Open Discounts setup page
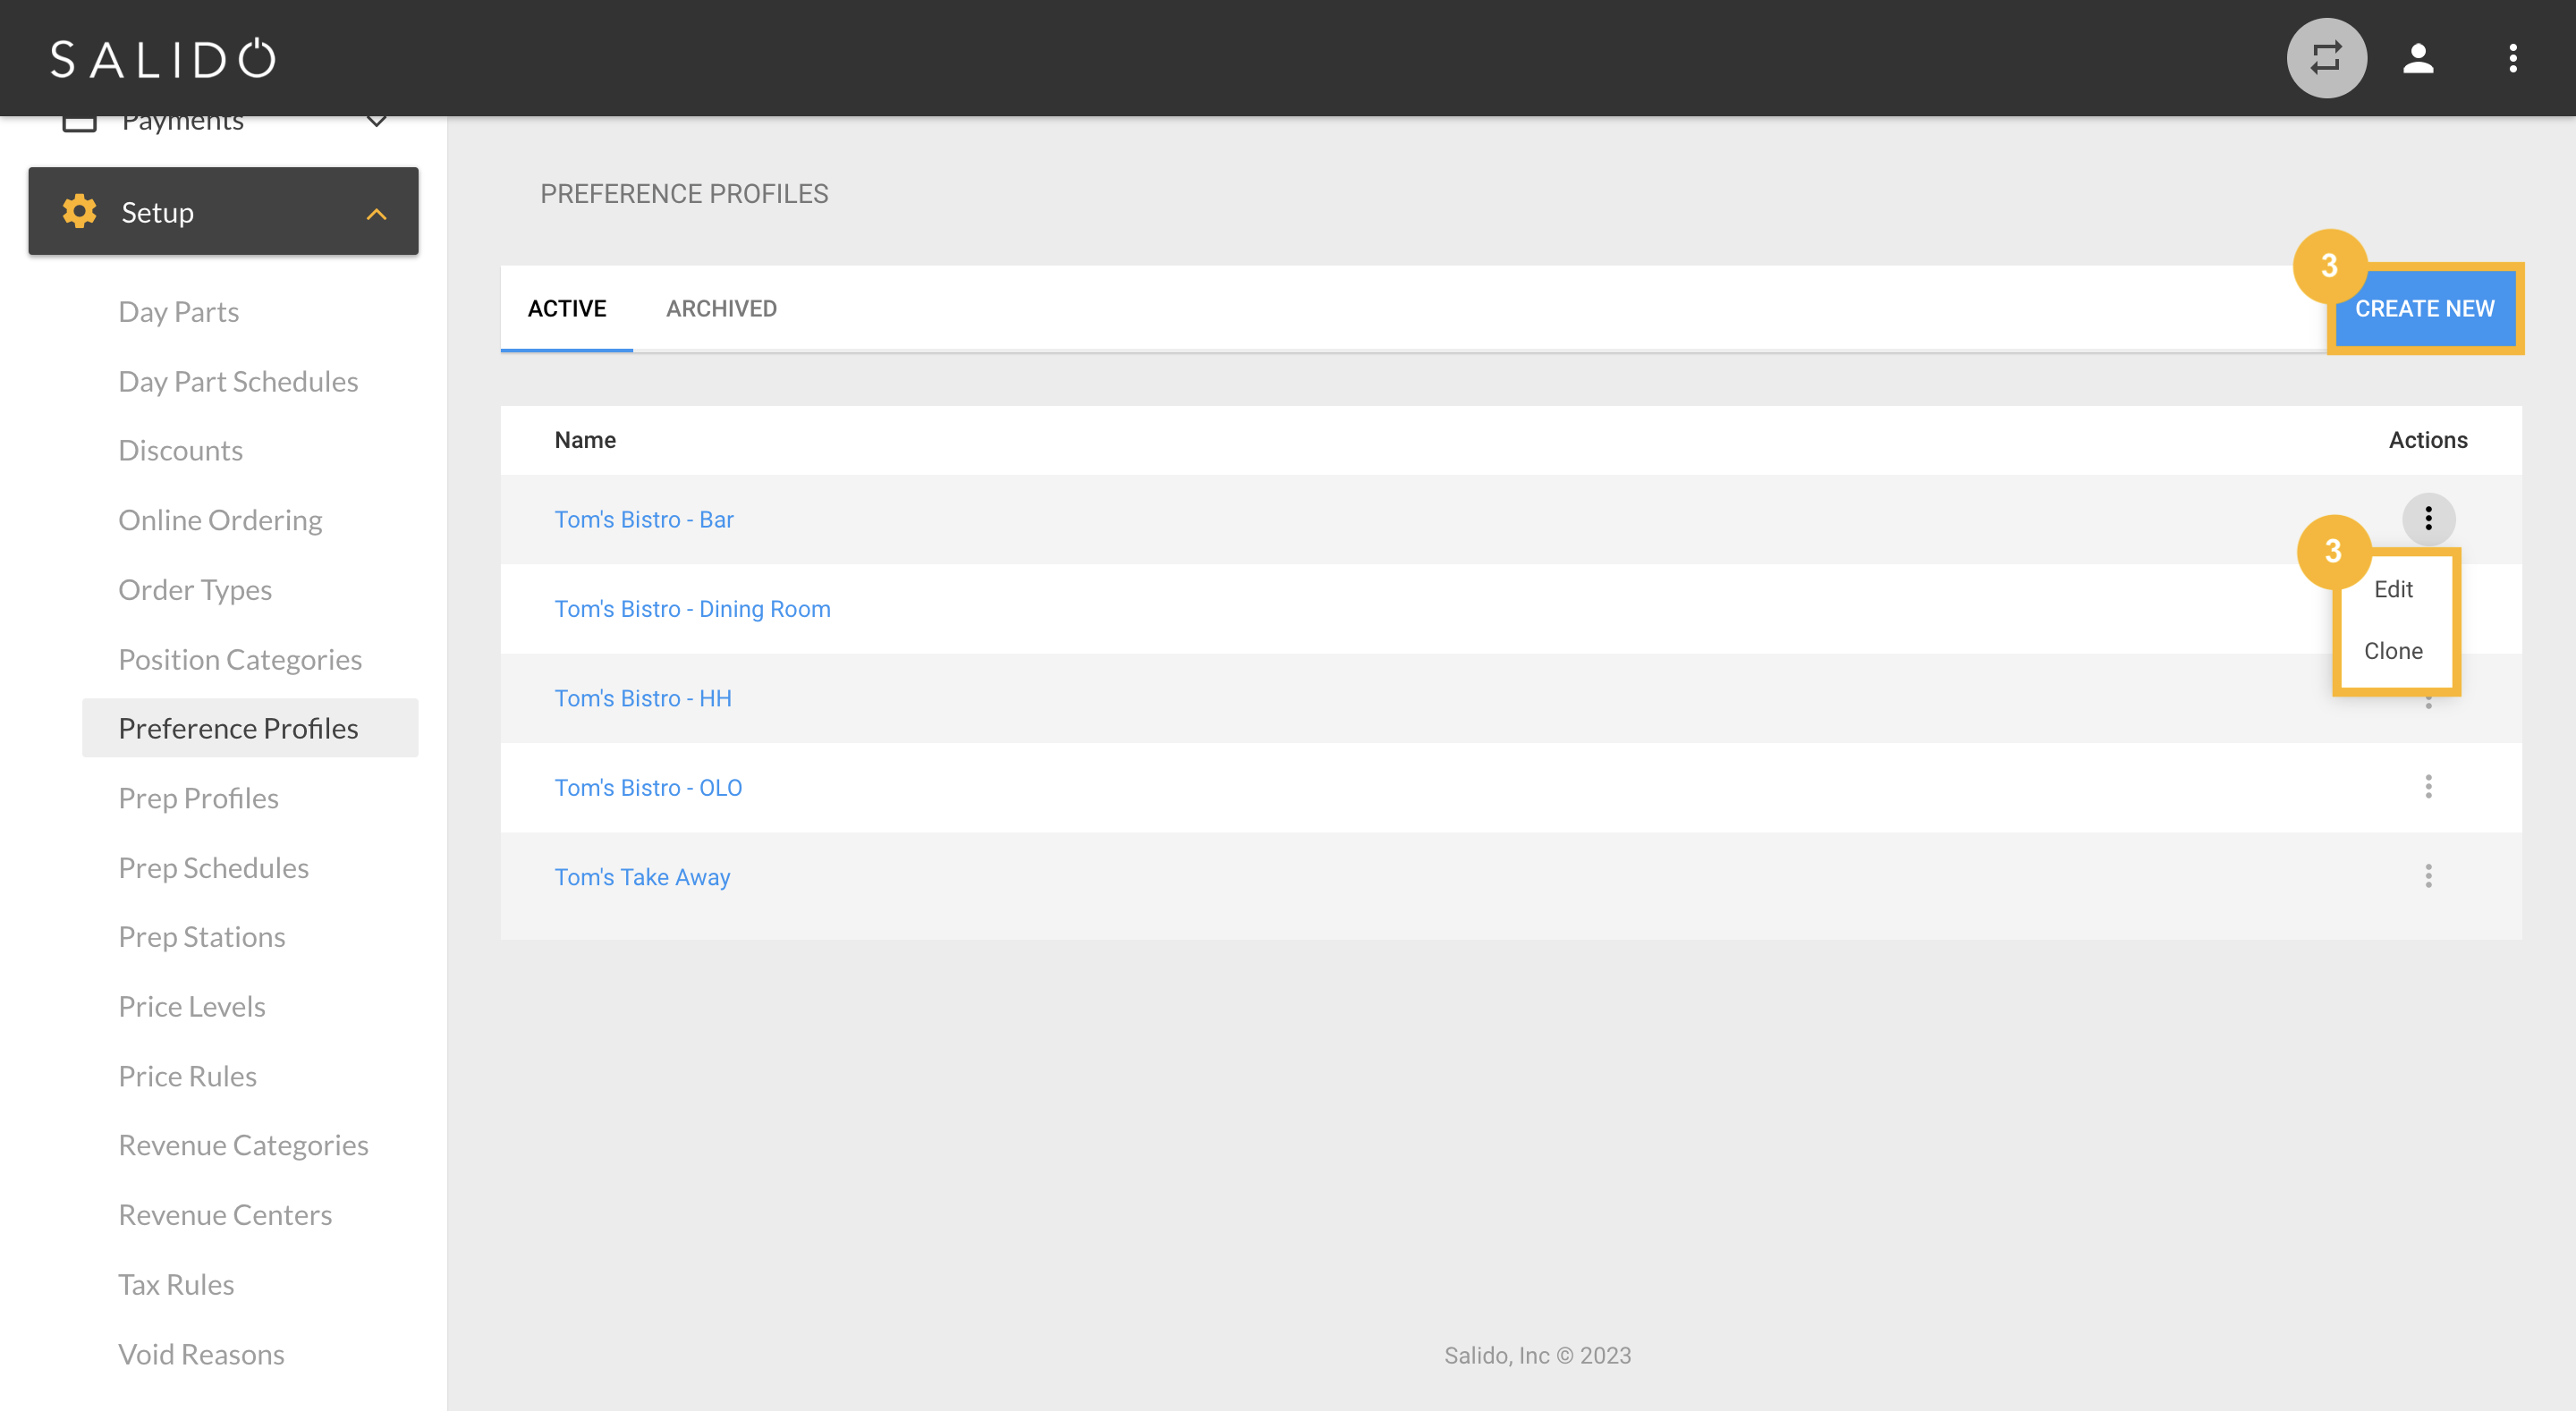 click(180, 450)
